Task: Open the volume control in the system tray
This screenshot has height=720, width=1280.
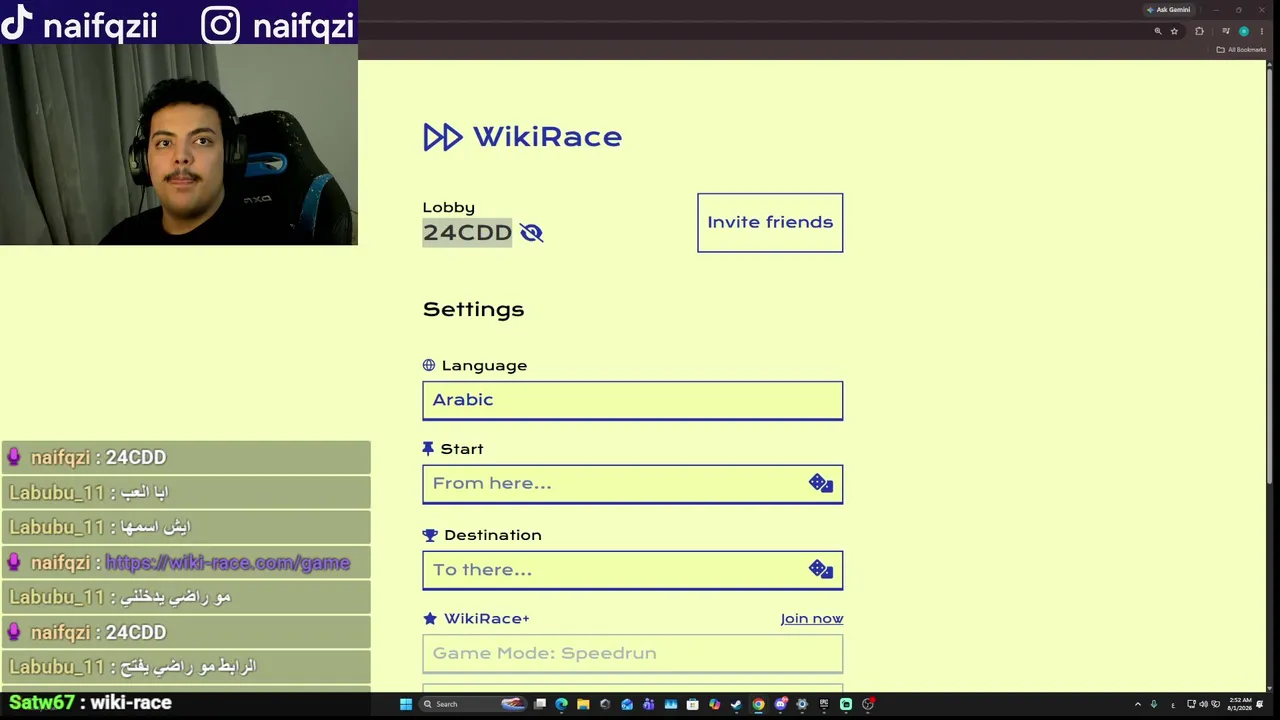Action: point(1203,704)
